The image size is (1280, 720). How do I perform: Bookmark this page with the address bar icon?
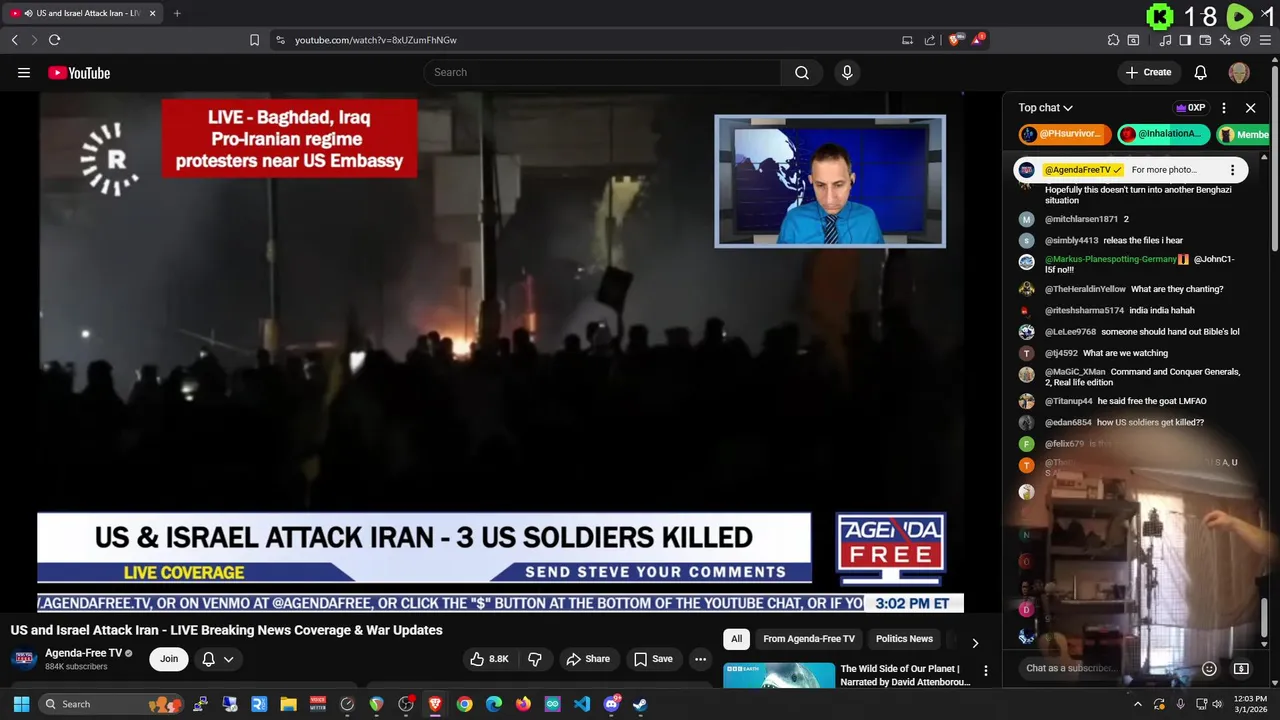tap(254, 40)
